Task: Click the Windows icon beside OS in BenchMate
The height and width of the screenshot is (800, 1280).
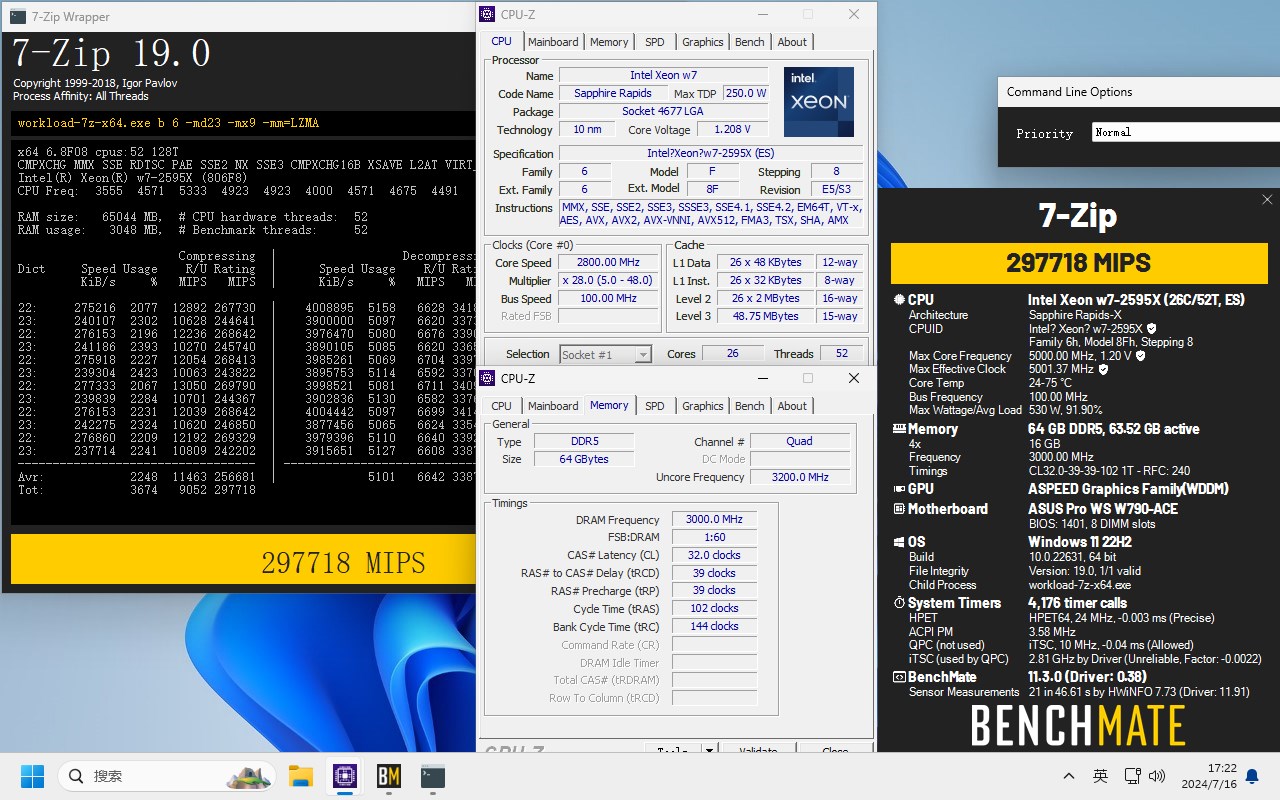Action: 899,542
